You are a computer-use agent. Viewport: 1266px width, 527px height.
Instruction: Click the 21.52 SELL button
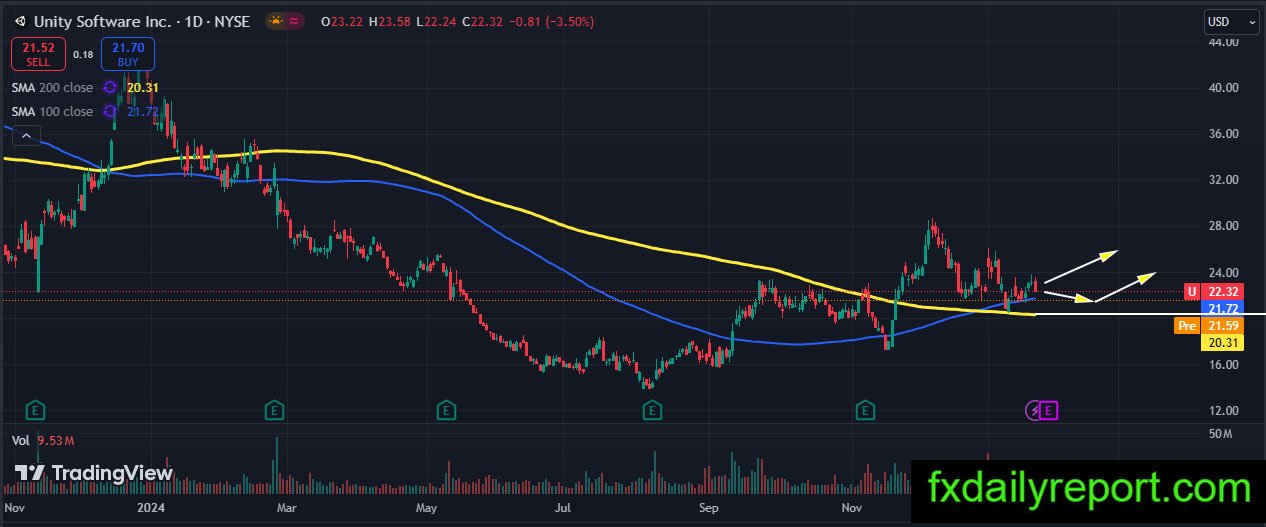tap(38, 54)
